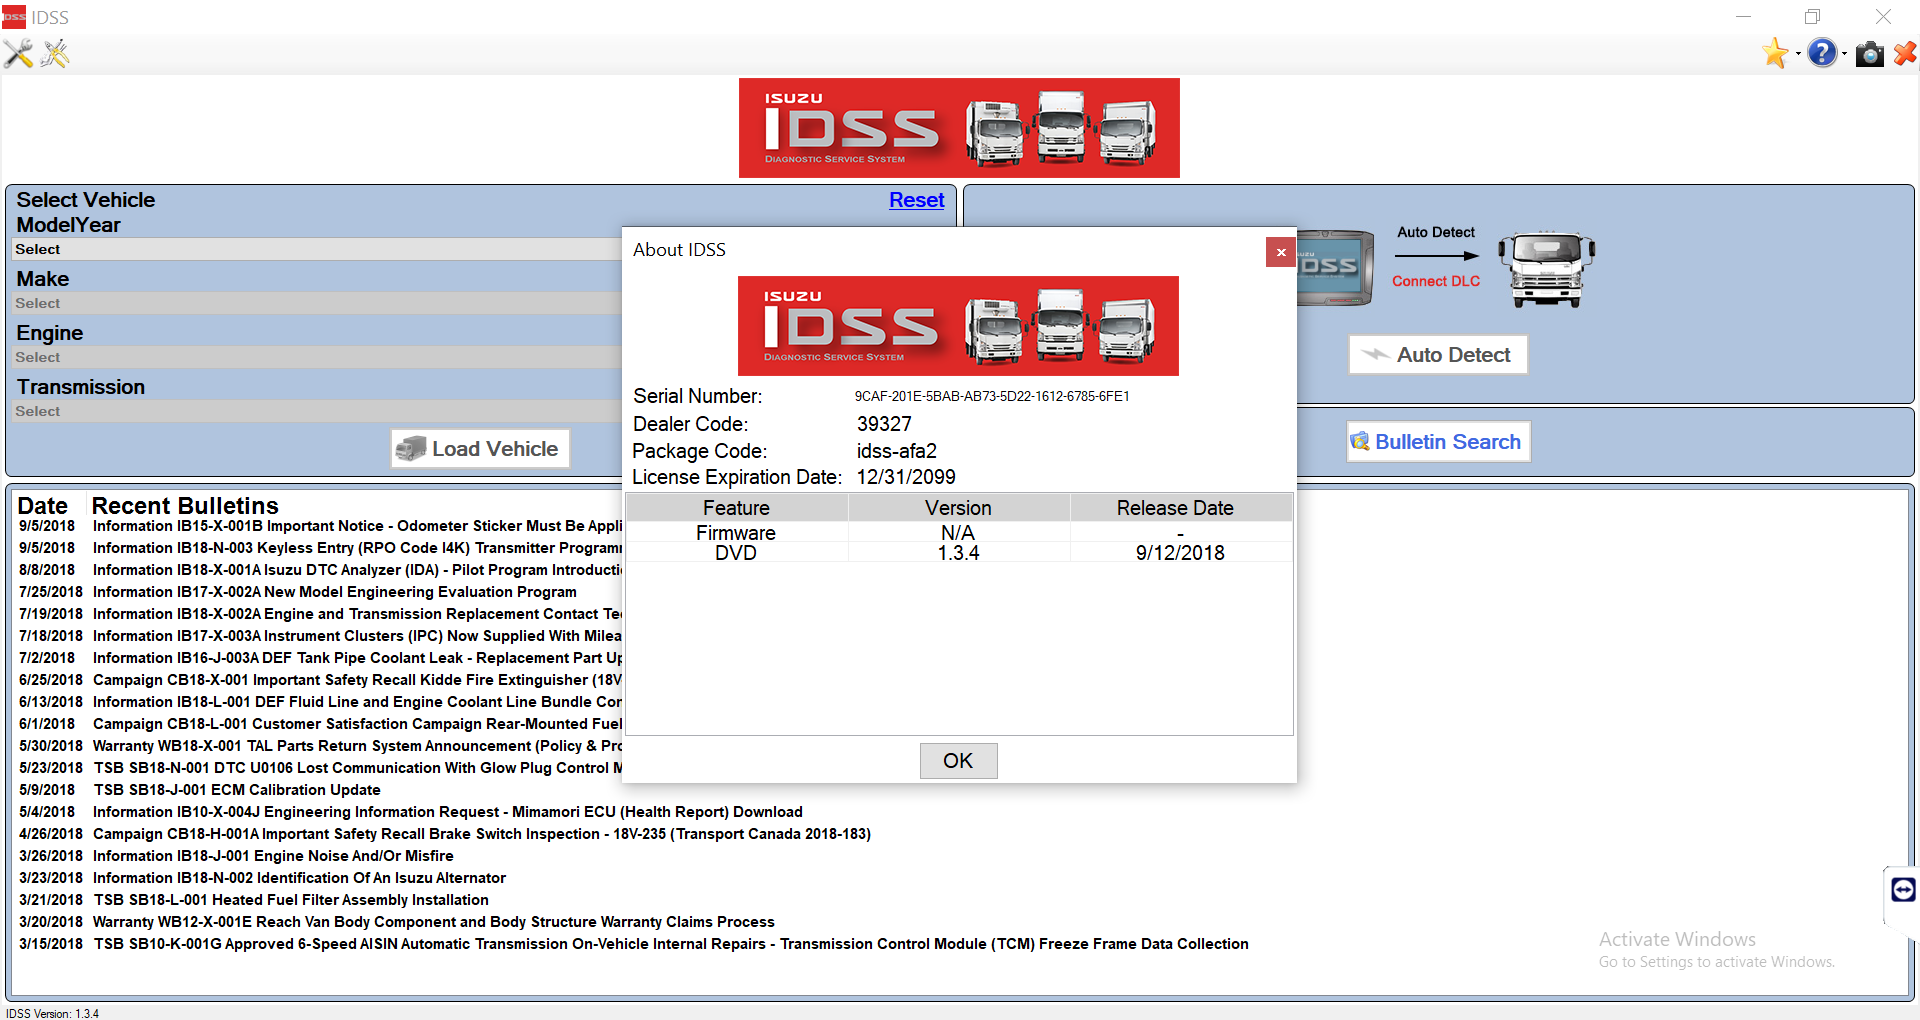The image size is (1920, 1020).
Task: Click dealer code value 39327
Action: tap(884, 424)
